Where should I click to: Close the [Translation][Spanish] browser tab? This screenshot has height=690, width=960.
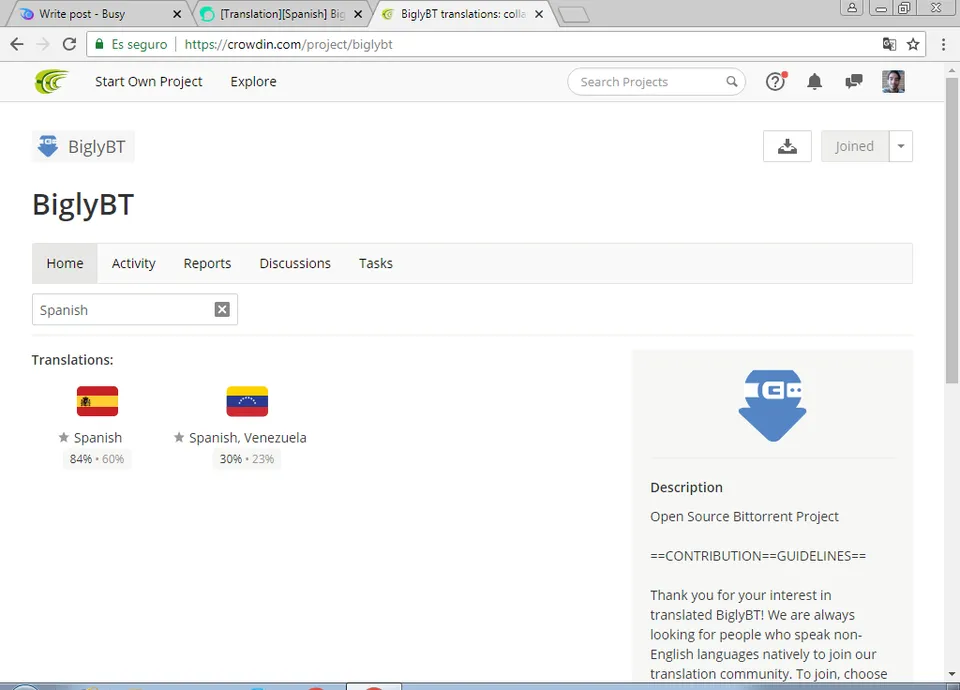358,13
